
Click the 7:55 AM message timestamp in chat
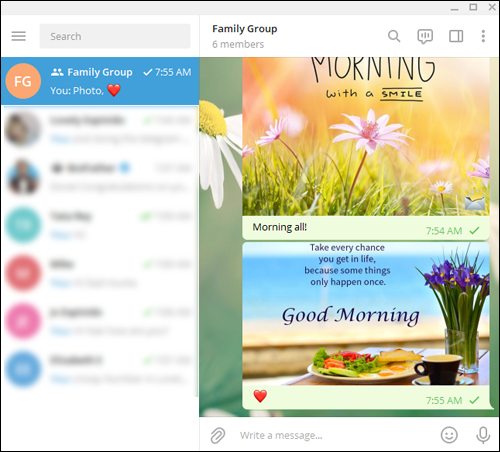coord(444,400)
